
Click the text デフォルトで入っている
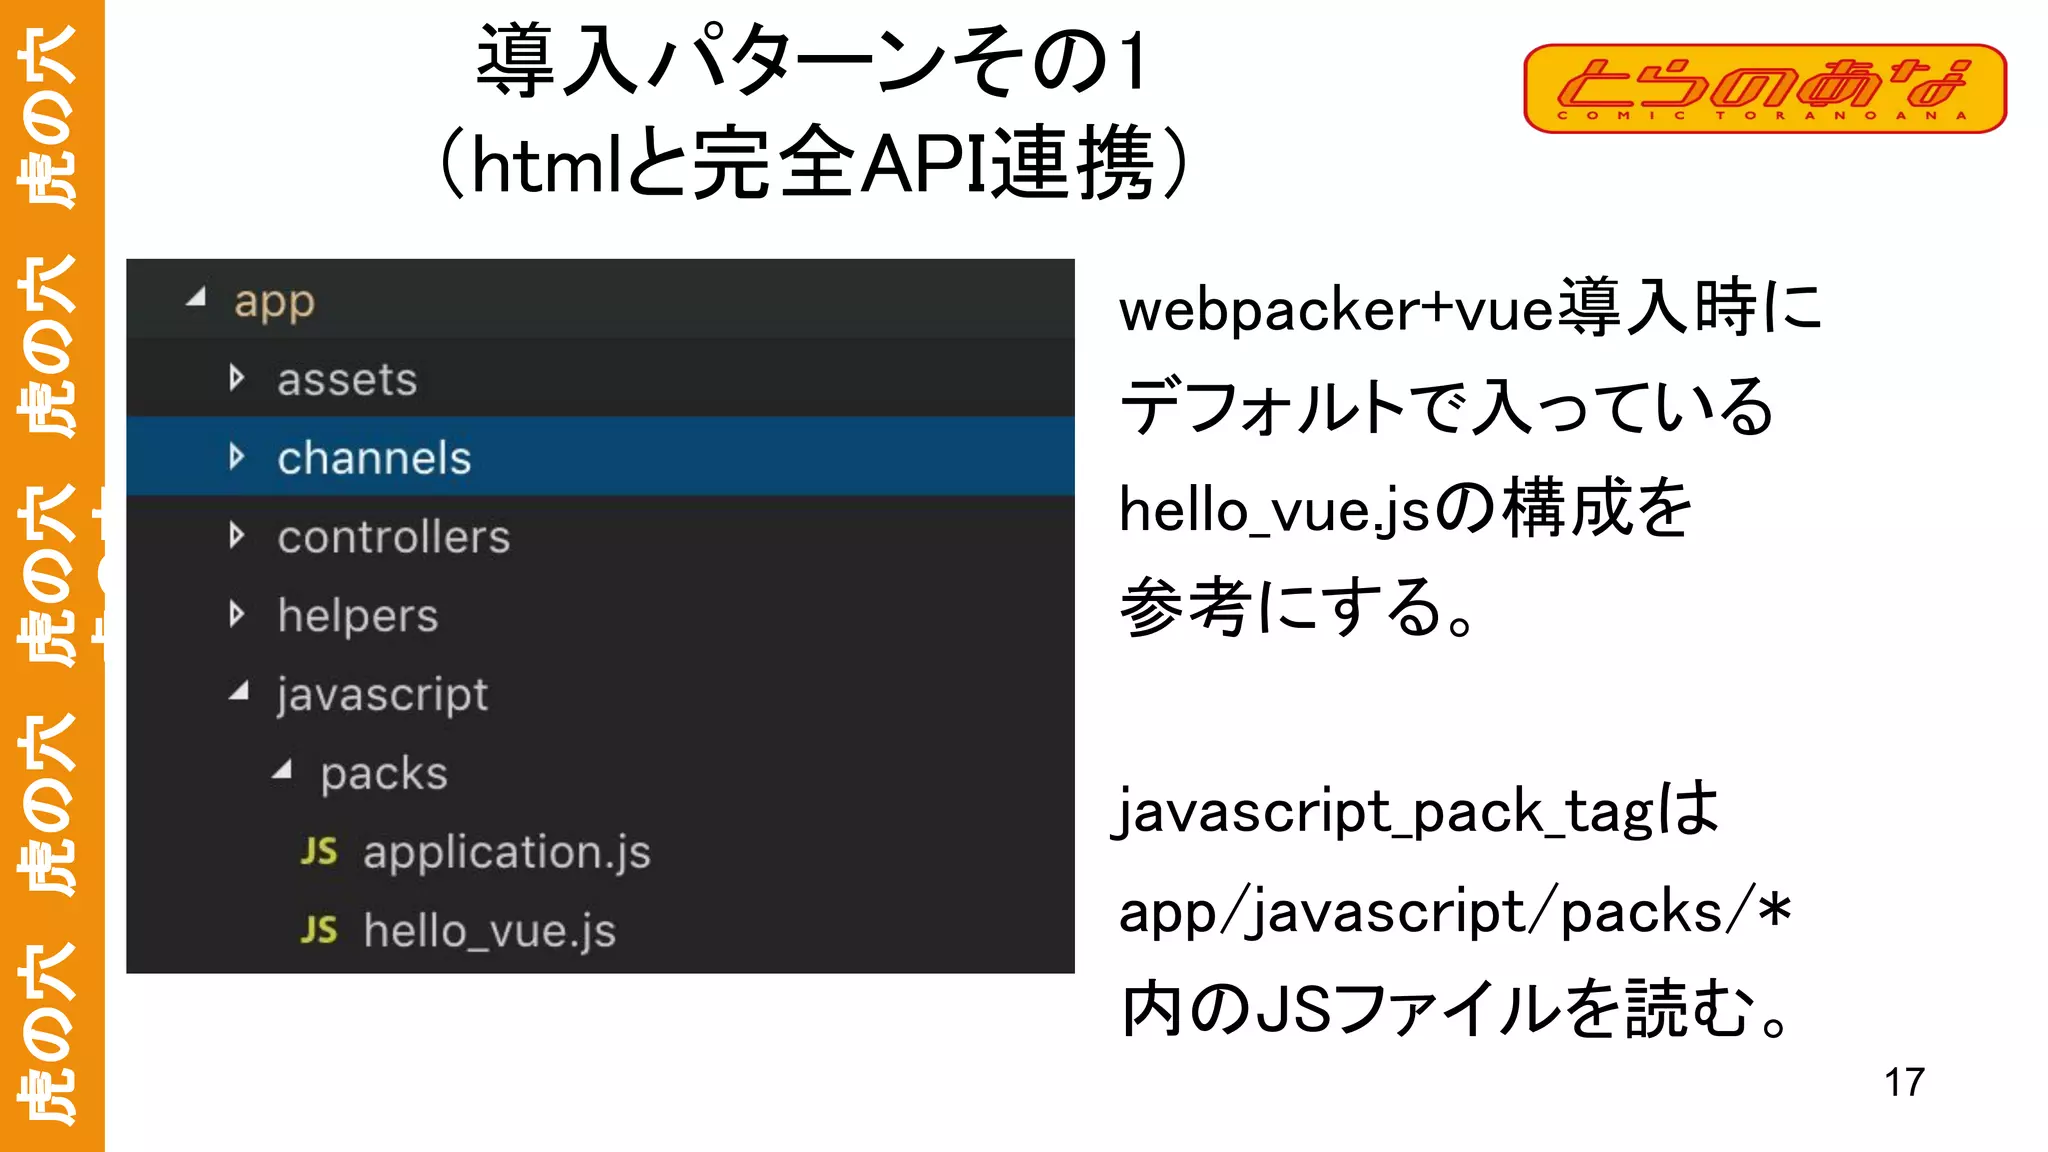point(1447,407)
